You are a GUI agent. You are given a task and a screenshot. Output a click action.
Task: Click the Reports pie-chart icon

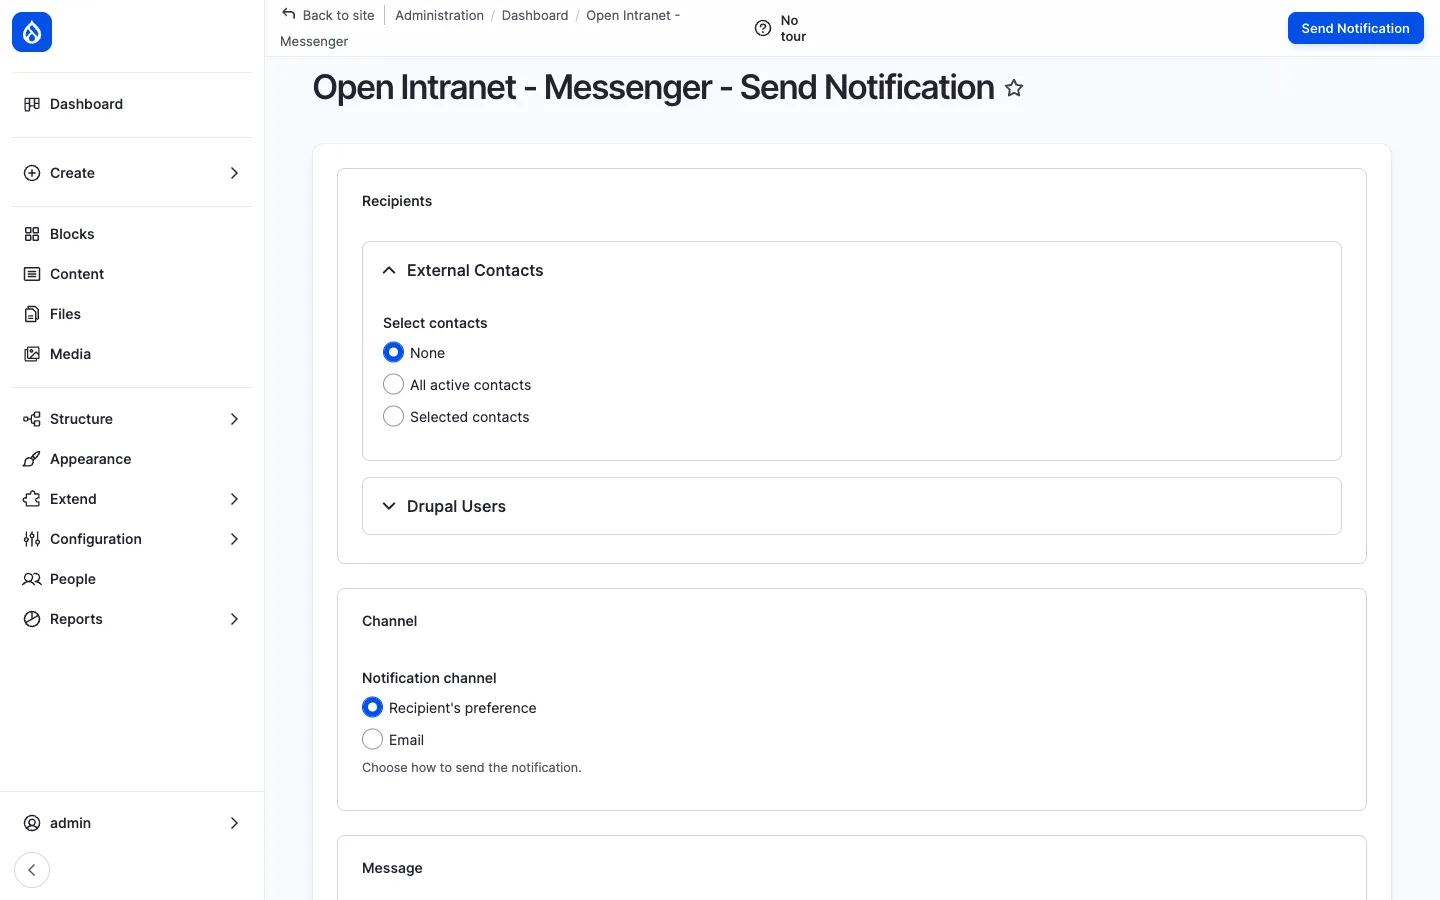(32, 619)
